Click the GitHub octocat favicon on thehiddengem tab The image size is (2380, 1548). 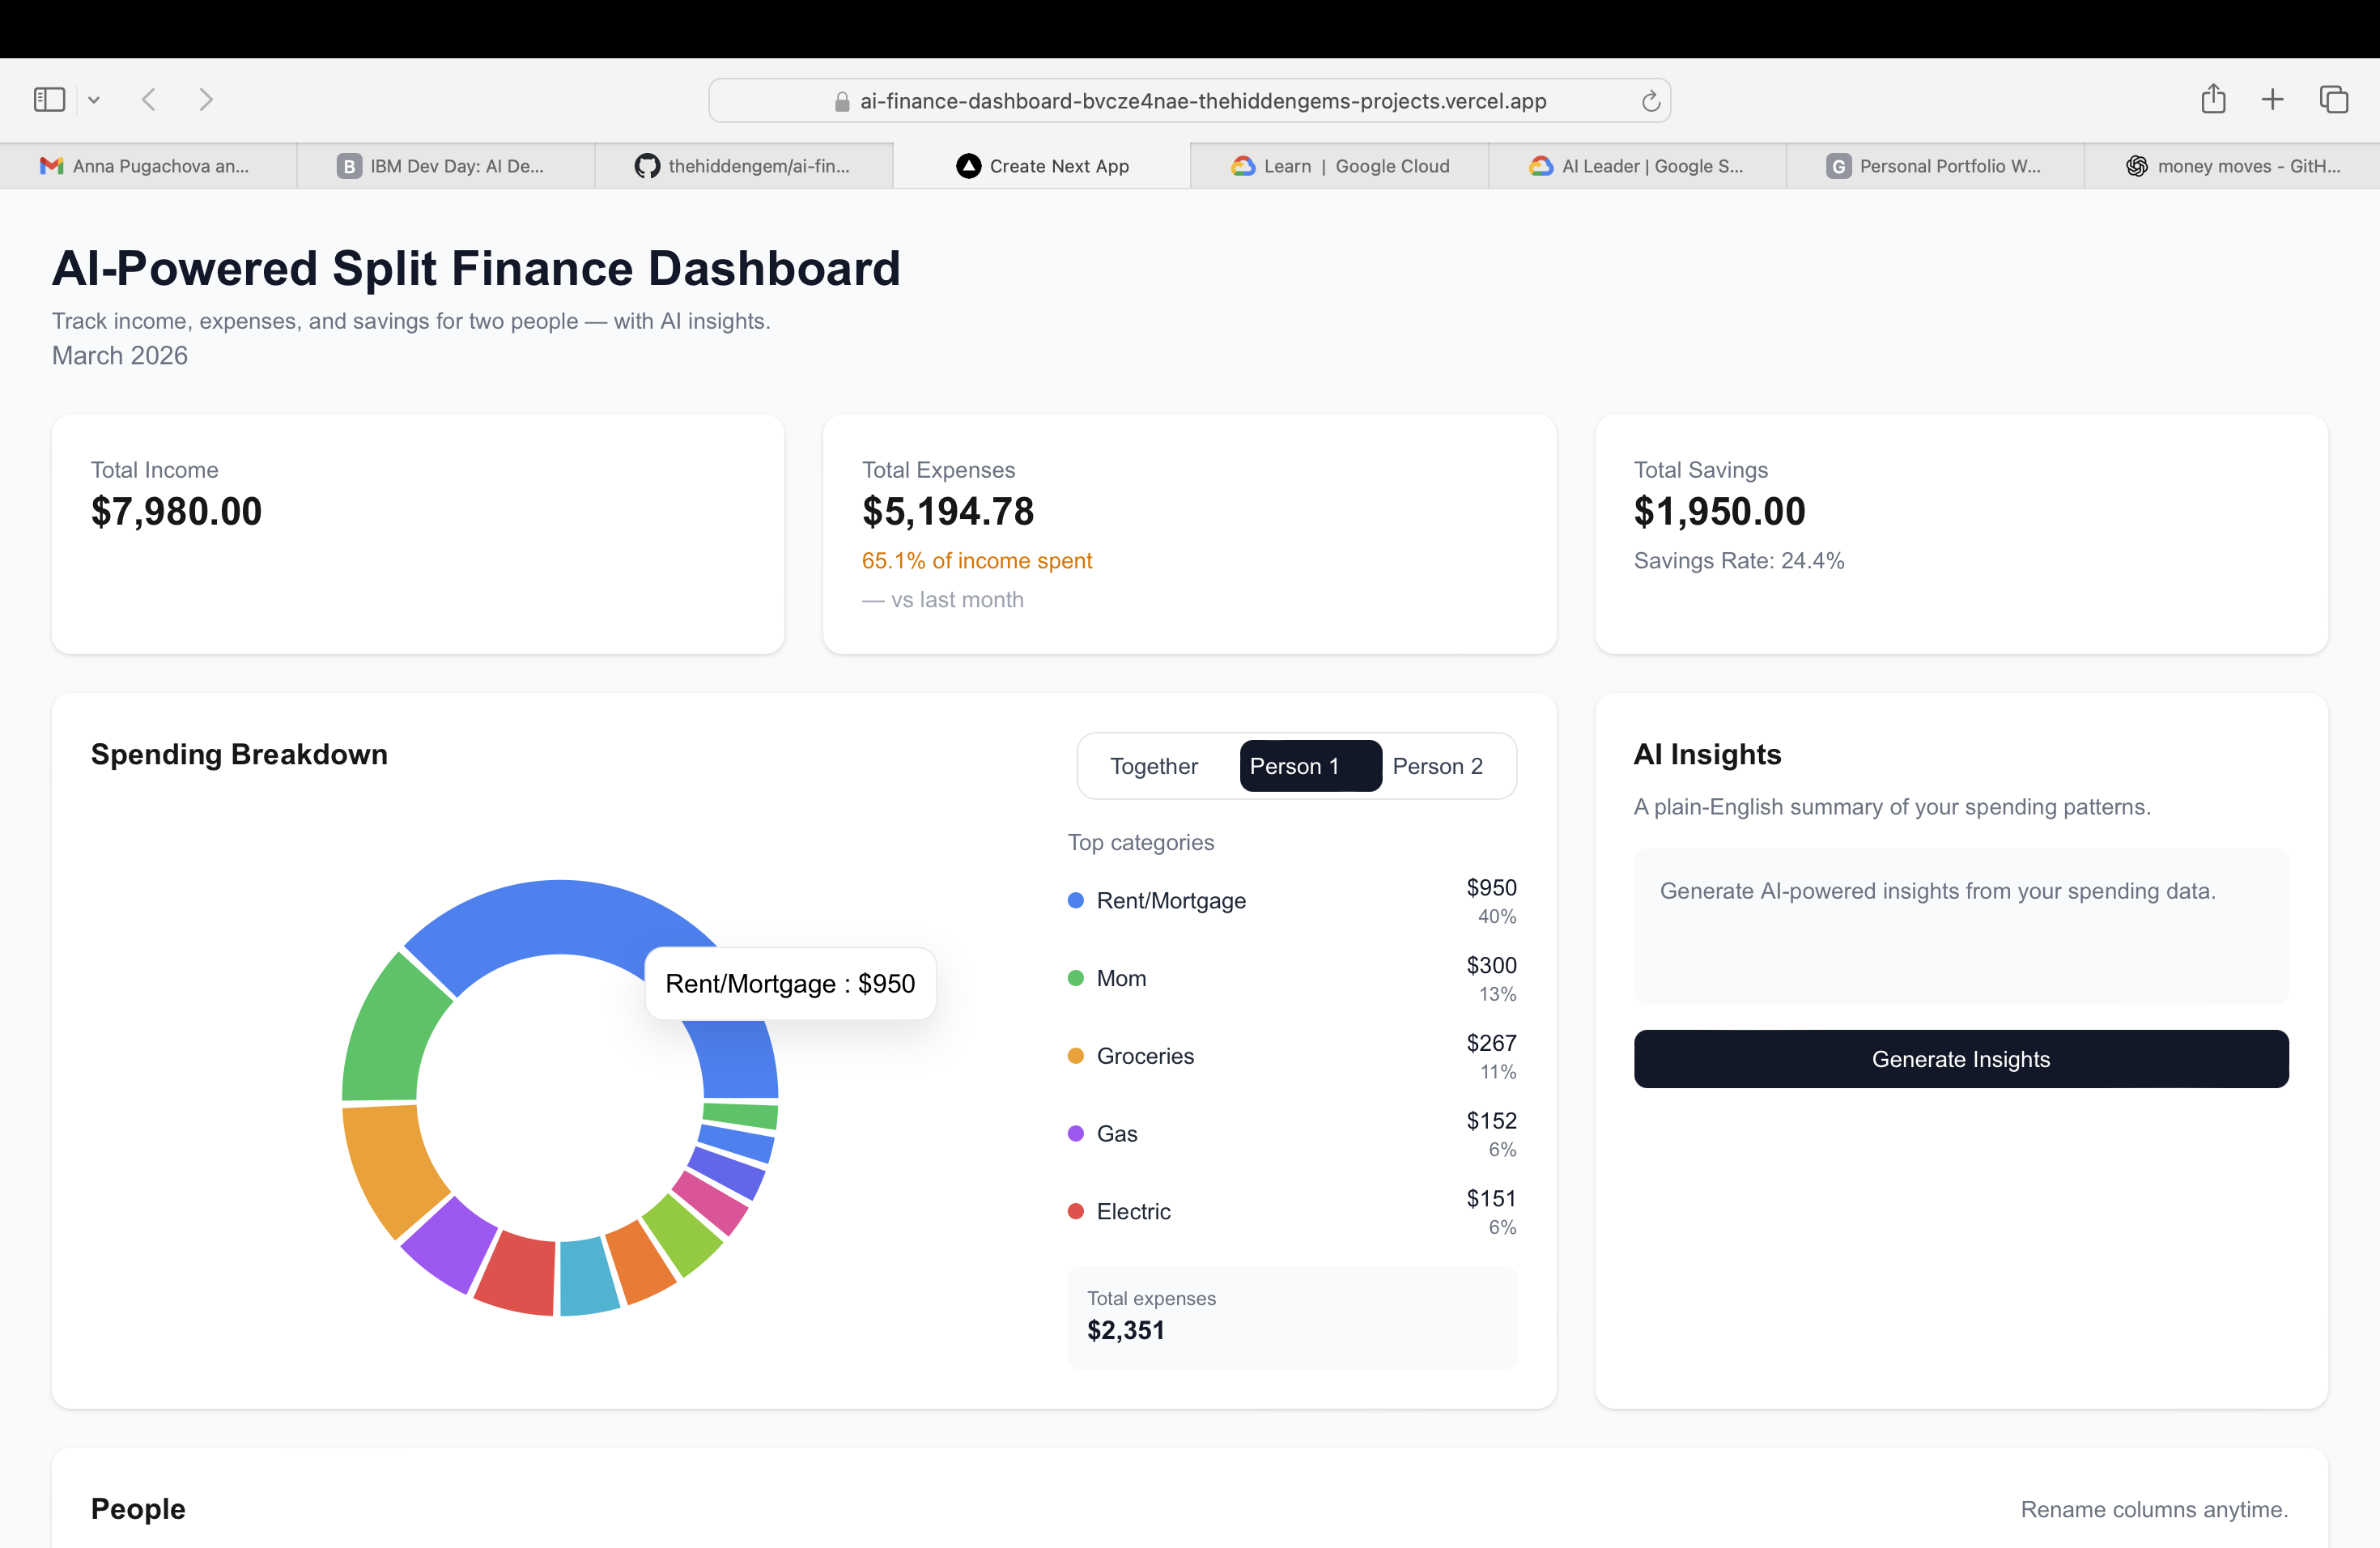(646, 166)
